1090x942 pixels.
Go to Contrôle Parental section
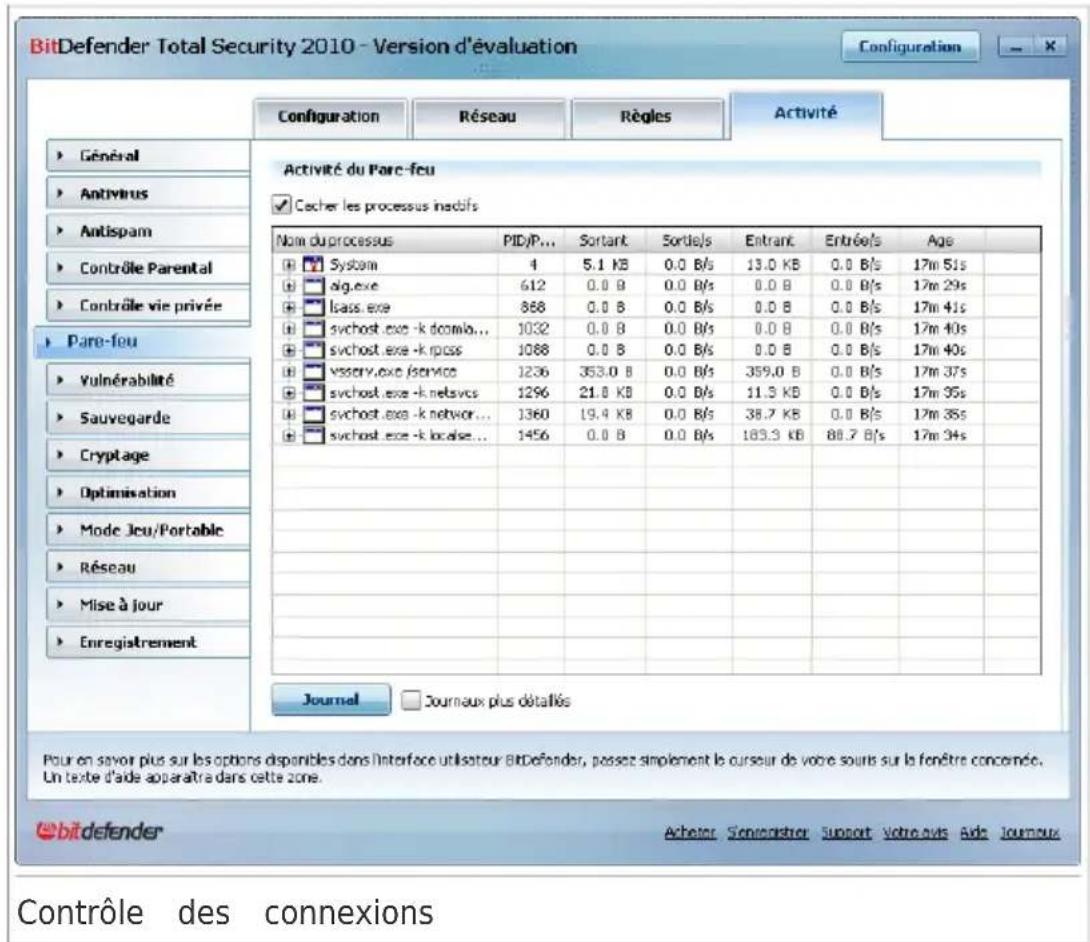pyautogui.click(x=148, y=268)
